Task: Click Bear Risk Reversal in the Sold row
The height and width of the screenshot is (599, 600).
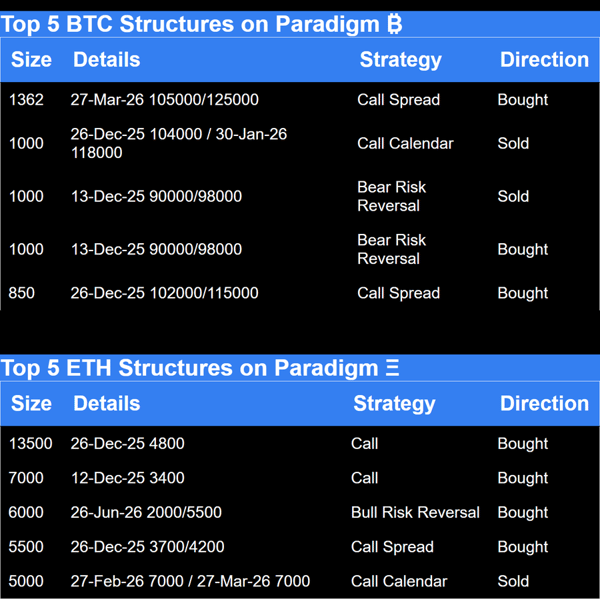Action: tap(391, 196)
